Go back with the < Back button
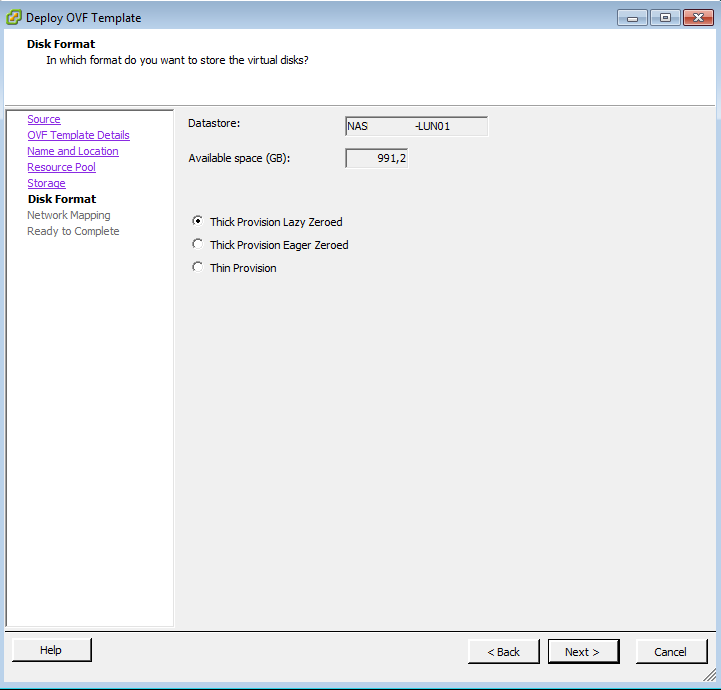This screenshot has width=721, height=690. point(504,652)
